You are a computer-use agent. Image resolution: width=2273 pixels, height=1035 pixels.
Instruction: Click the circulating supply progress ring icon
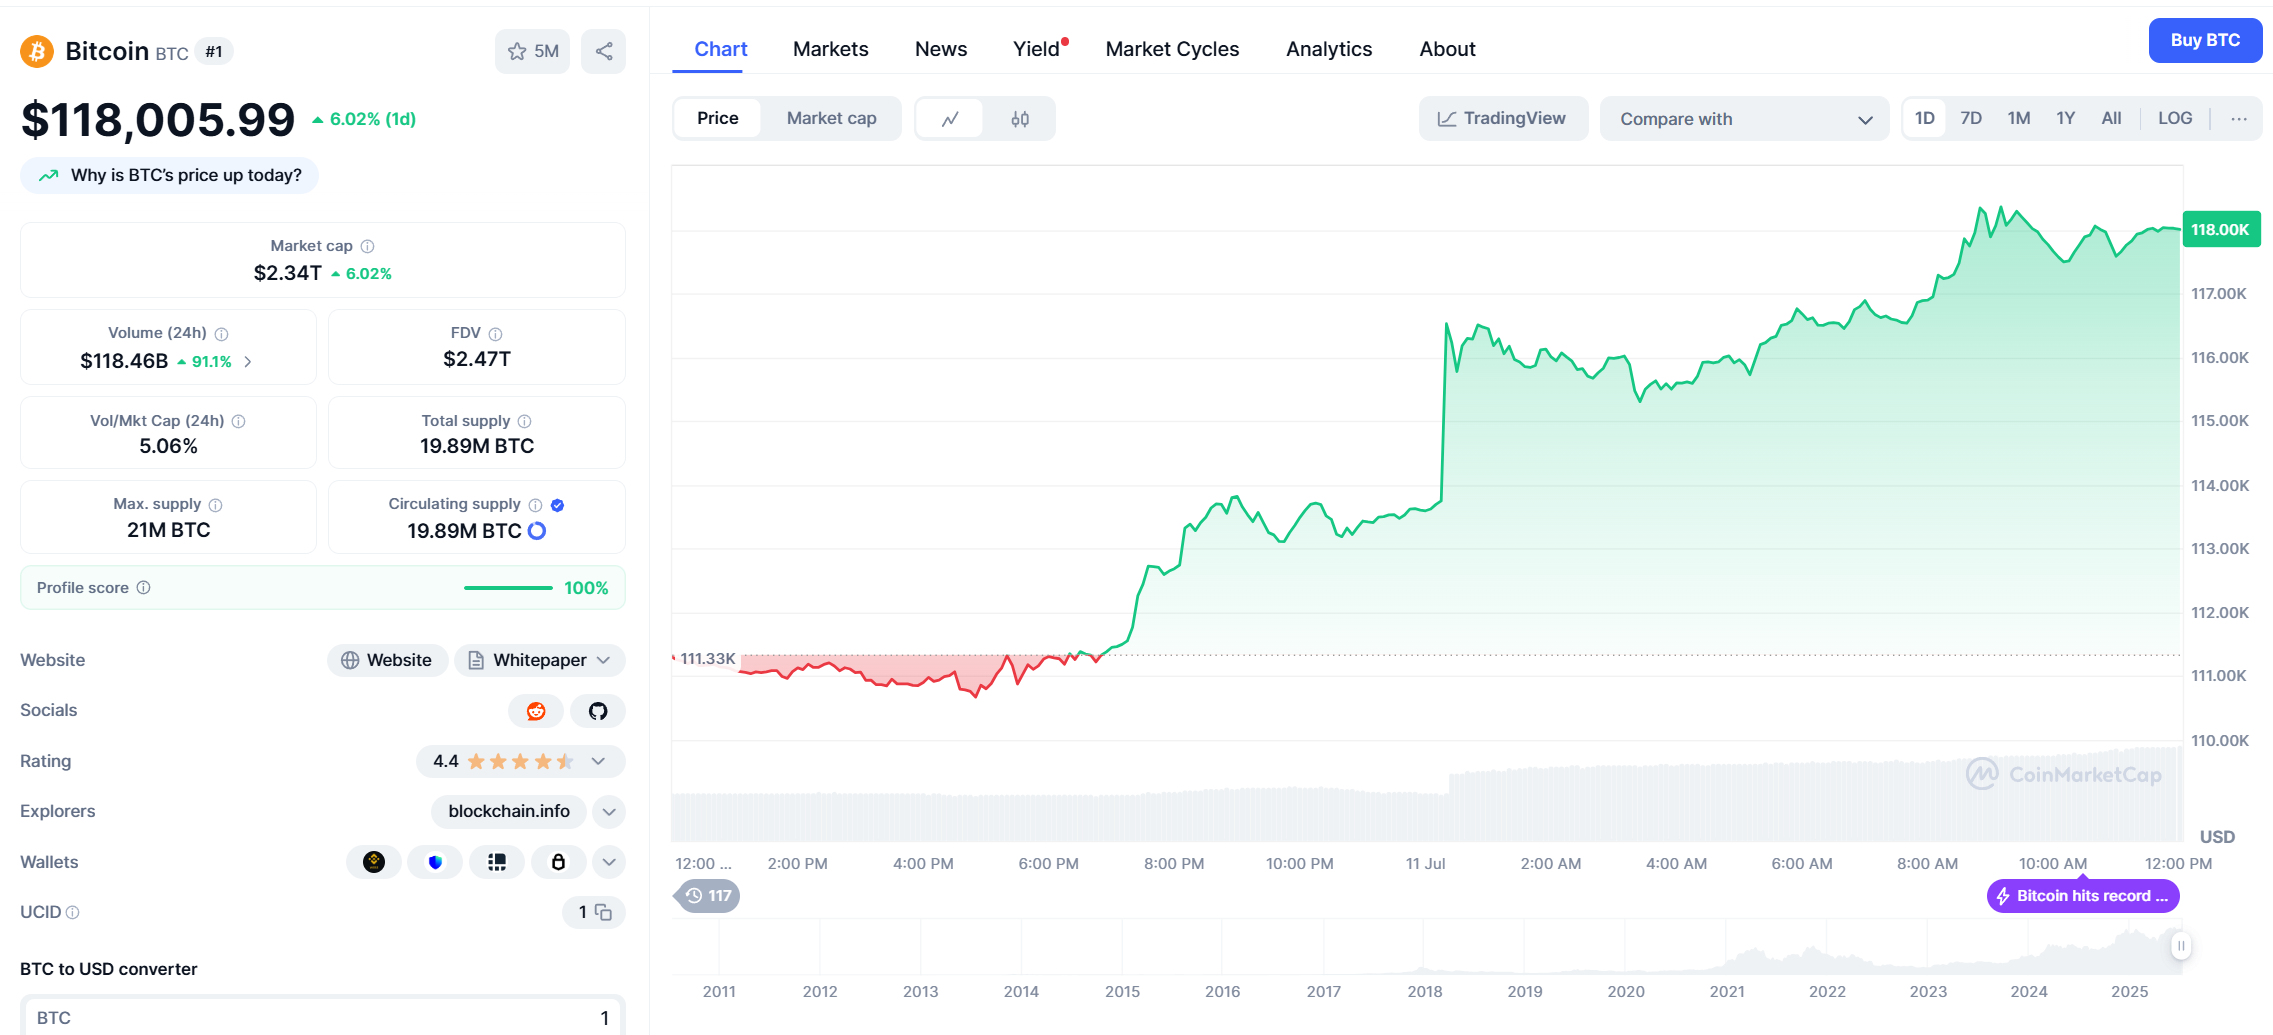coord(537,531)
